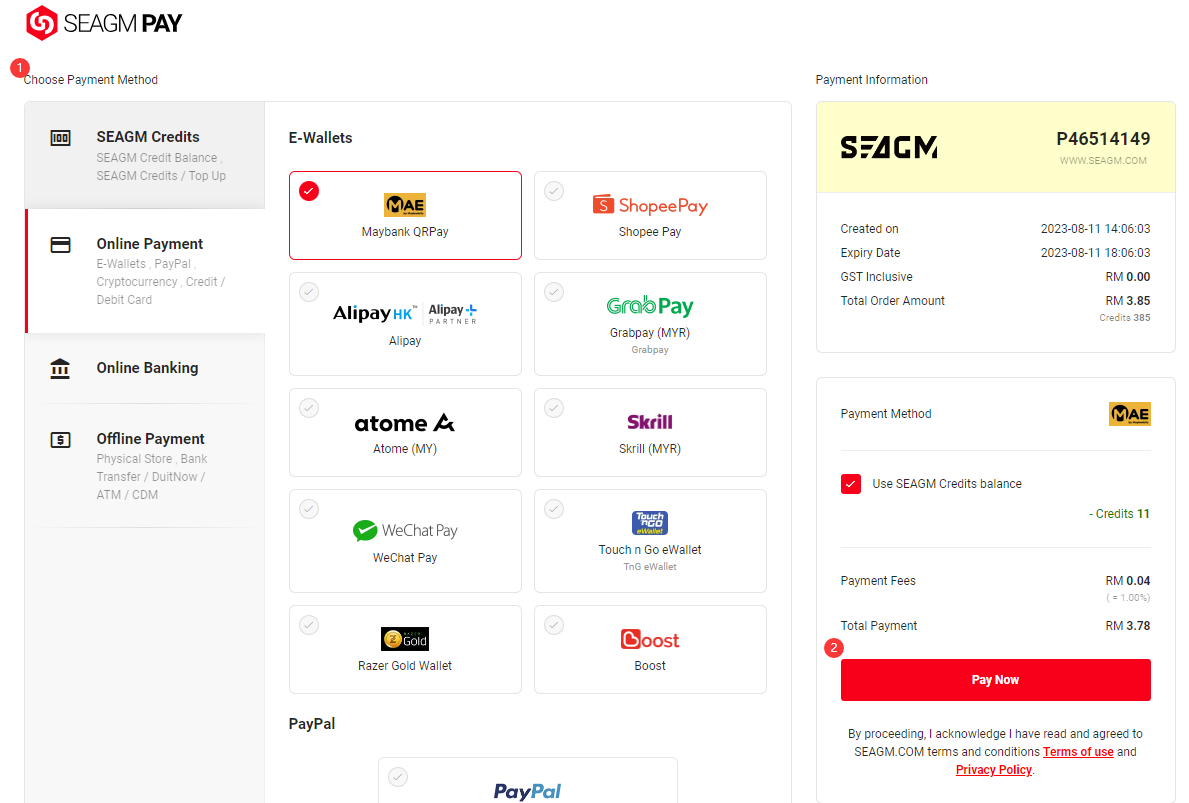
Task: Click the red Pay Now button
Action: 996,679
